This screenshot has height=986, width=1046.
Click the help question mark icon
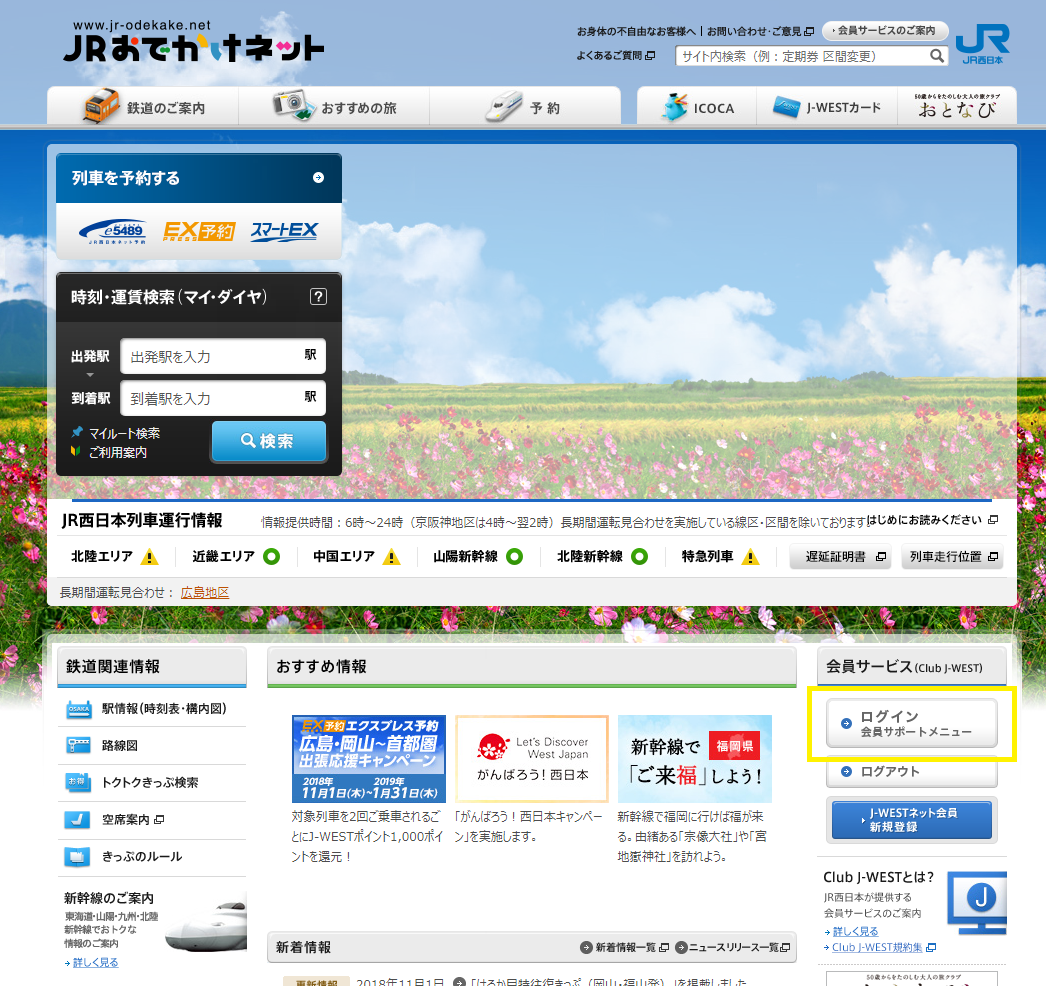318,296
